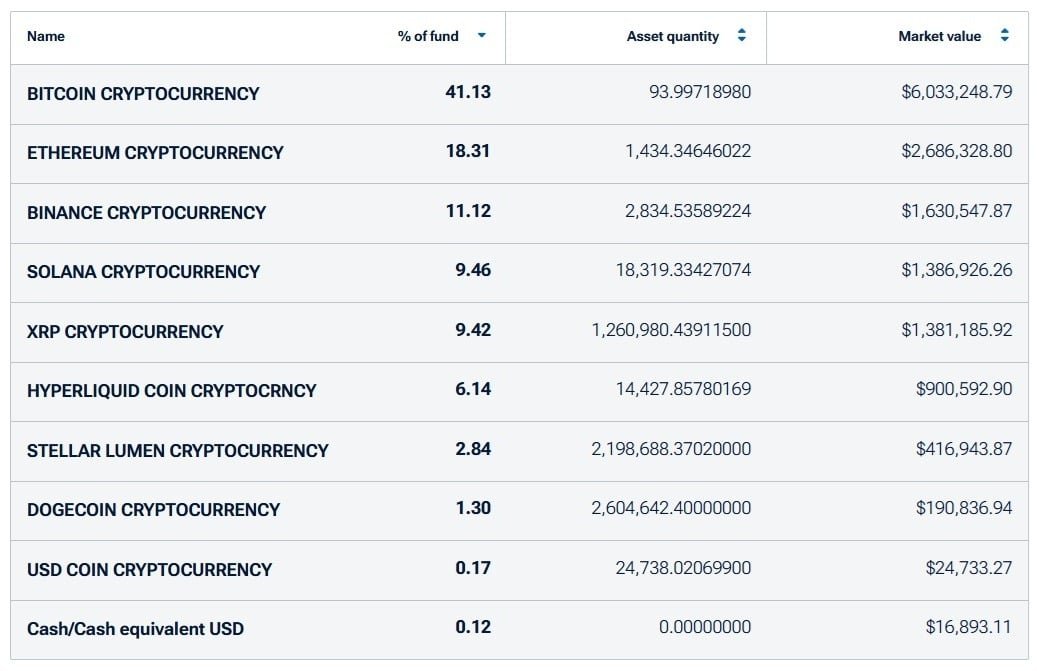Click the % of fund column header label
Image resolution: width=1037 pixels, height=671 pixels.
click(x=428, y=36)
